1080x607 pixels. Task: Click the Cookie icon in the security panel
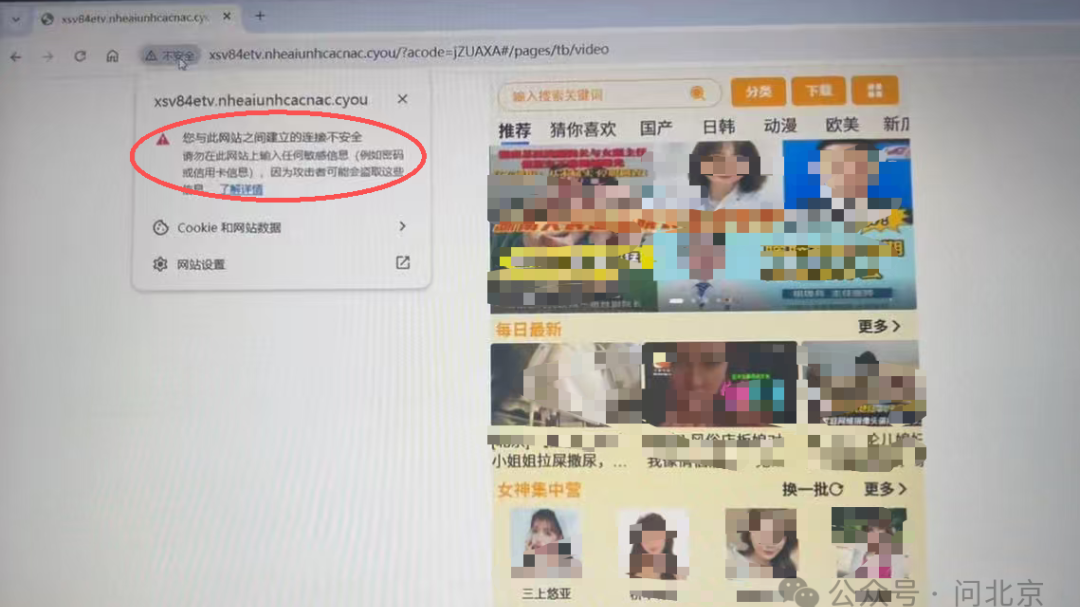(159, 227)
